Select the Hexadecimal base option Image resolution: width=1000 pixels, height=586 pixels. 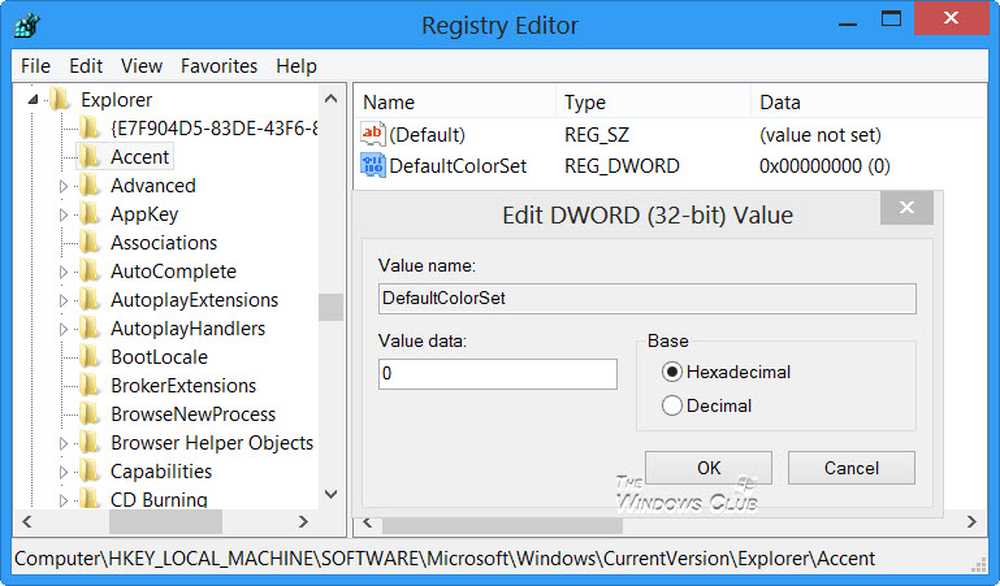click(x=672, y=372)
